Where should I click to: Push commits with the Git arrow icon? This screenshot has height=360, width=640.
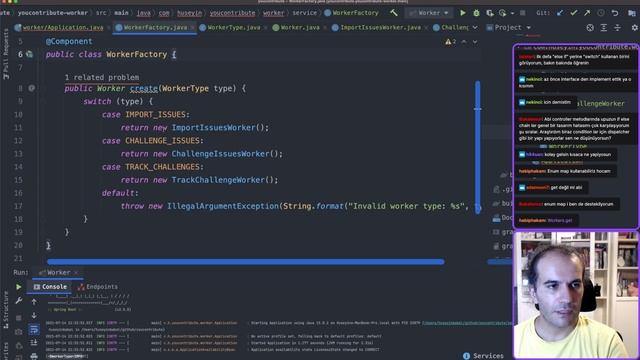coord(587,13)
